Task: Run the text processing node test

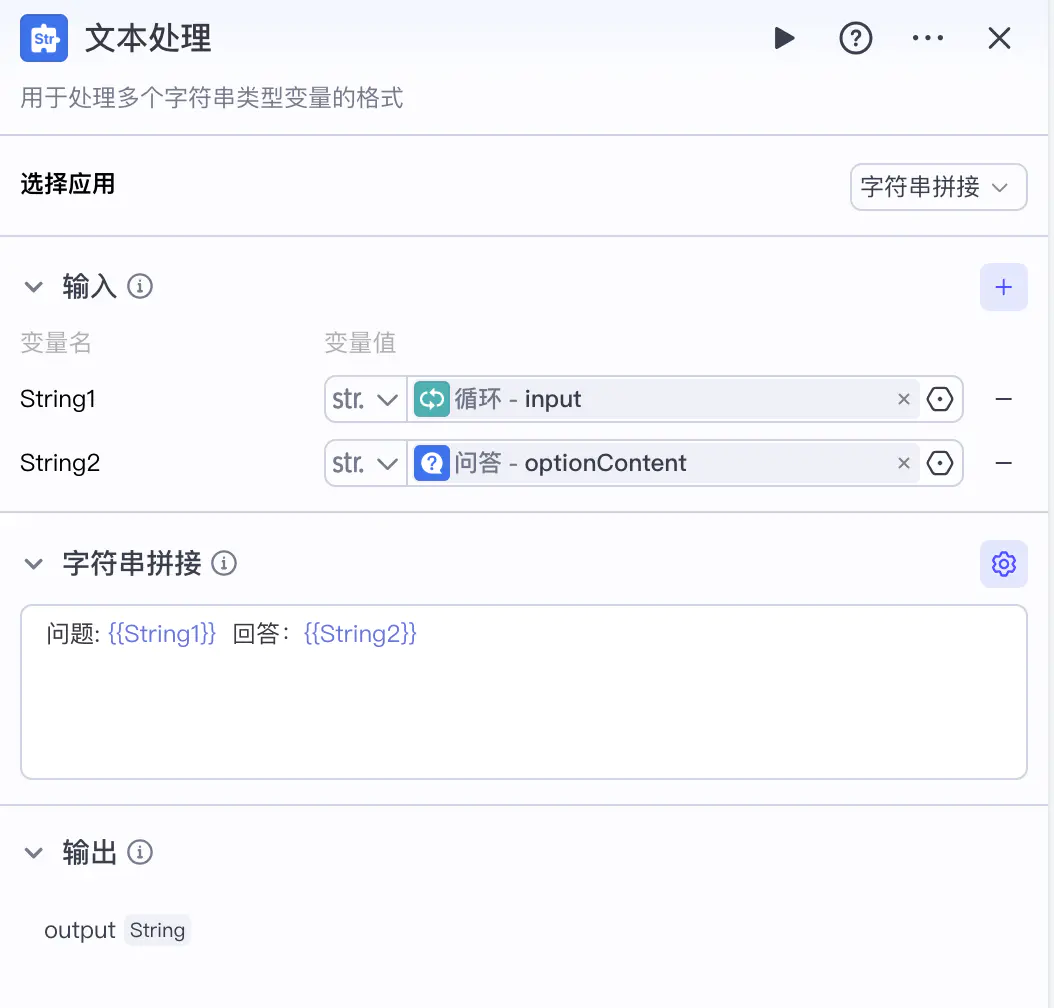Action: (784, 38)
